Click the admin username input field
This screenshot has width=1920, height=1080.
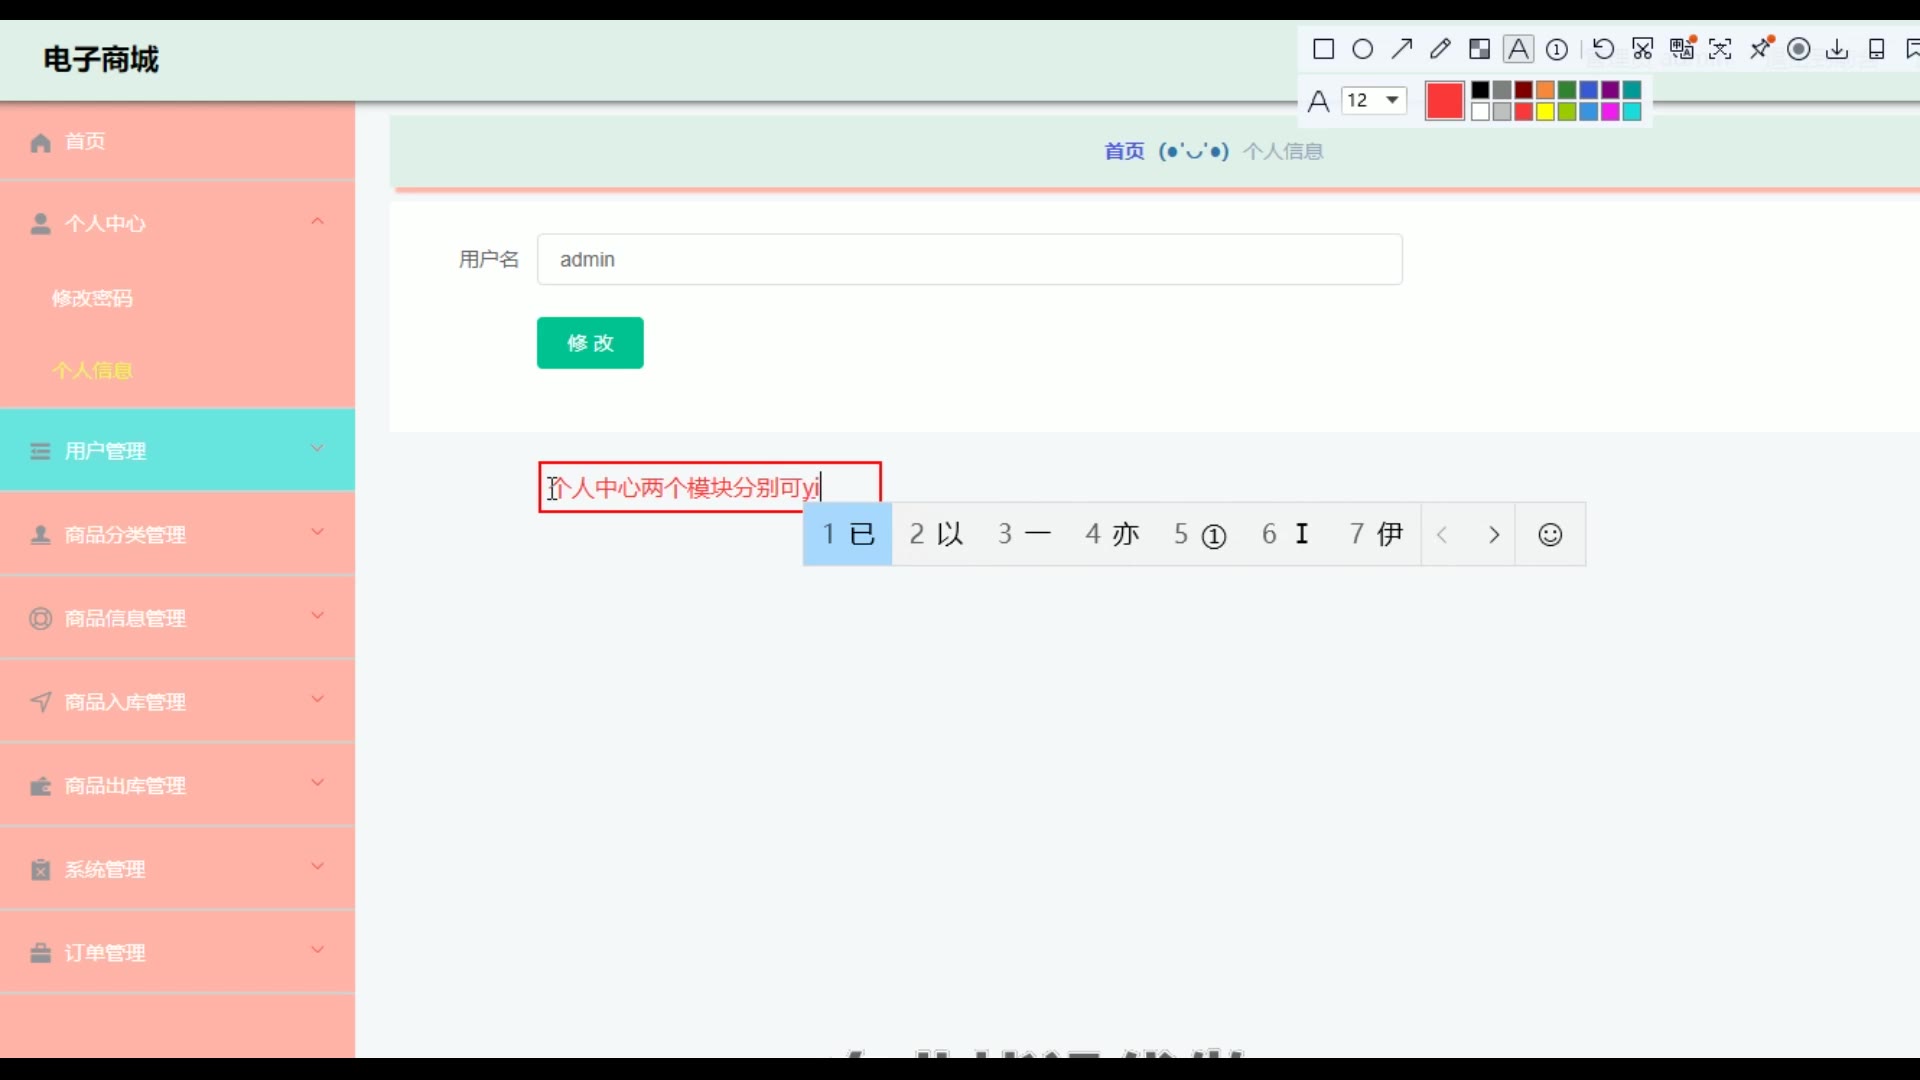(x=969, y=259)
